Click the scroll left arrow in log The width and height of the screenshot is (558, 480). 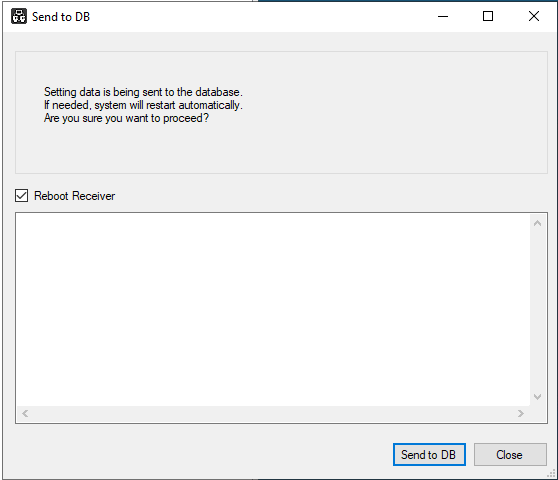coord(25,413)
